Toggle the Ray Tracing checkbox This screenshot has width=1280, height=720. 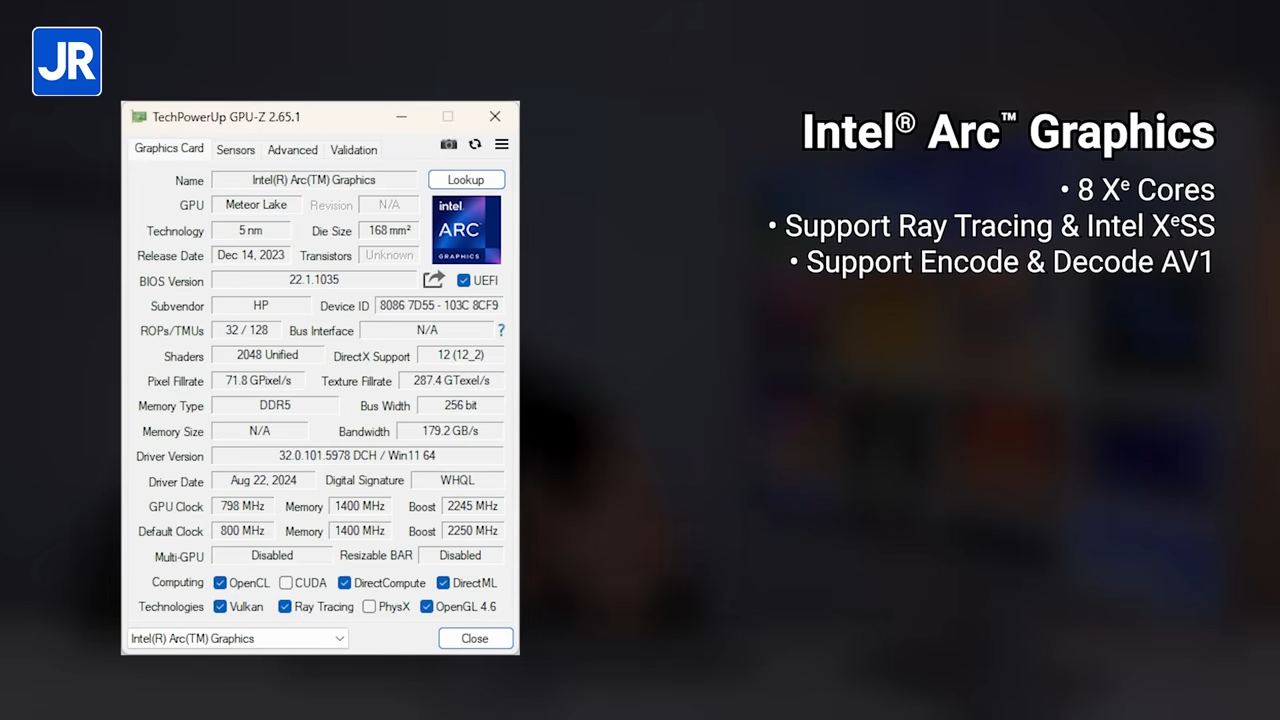pos(285,607)
